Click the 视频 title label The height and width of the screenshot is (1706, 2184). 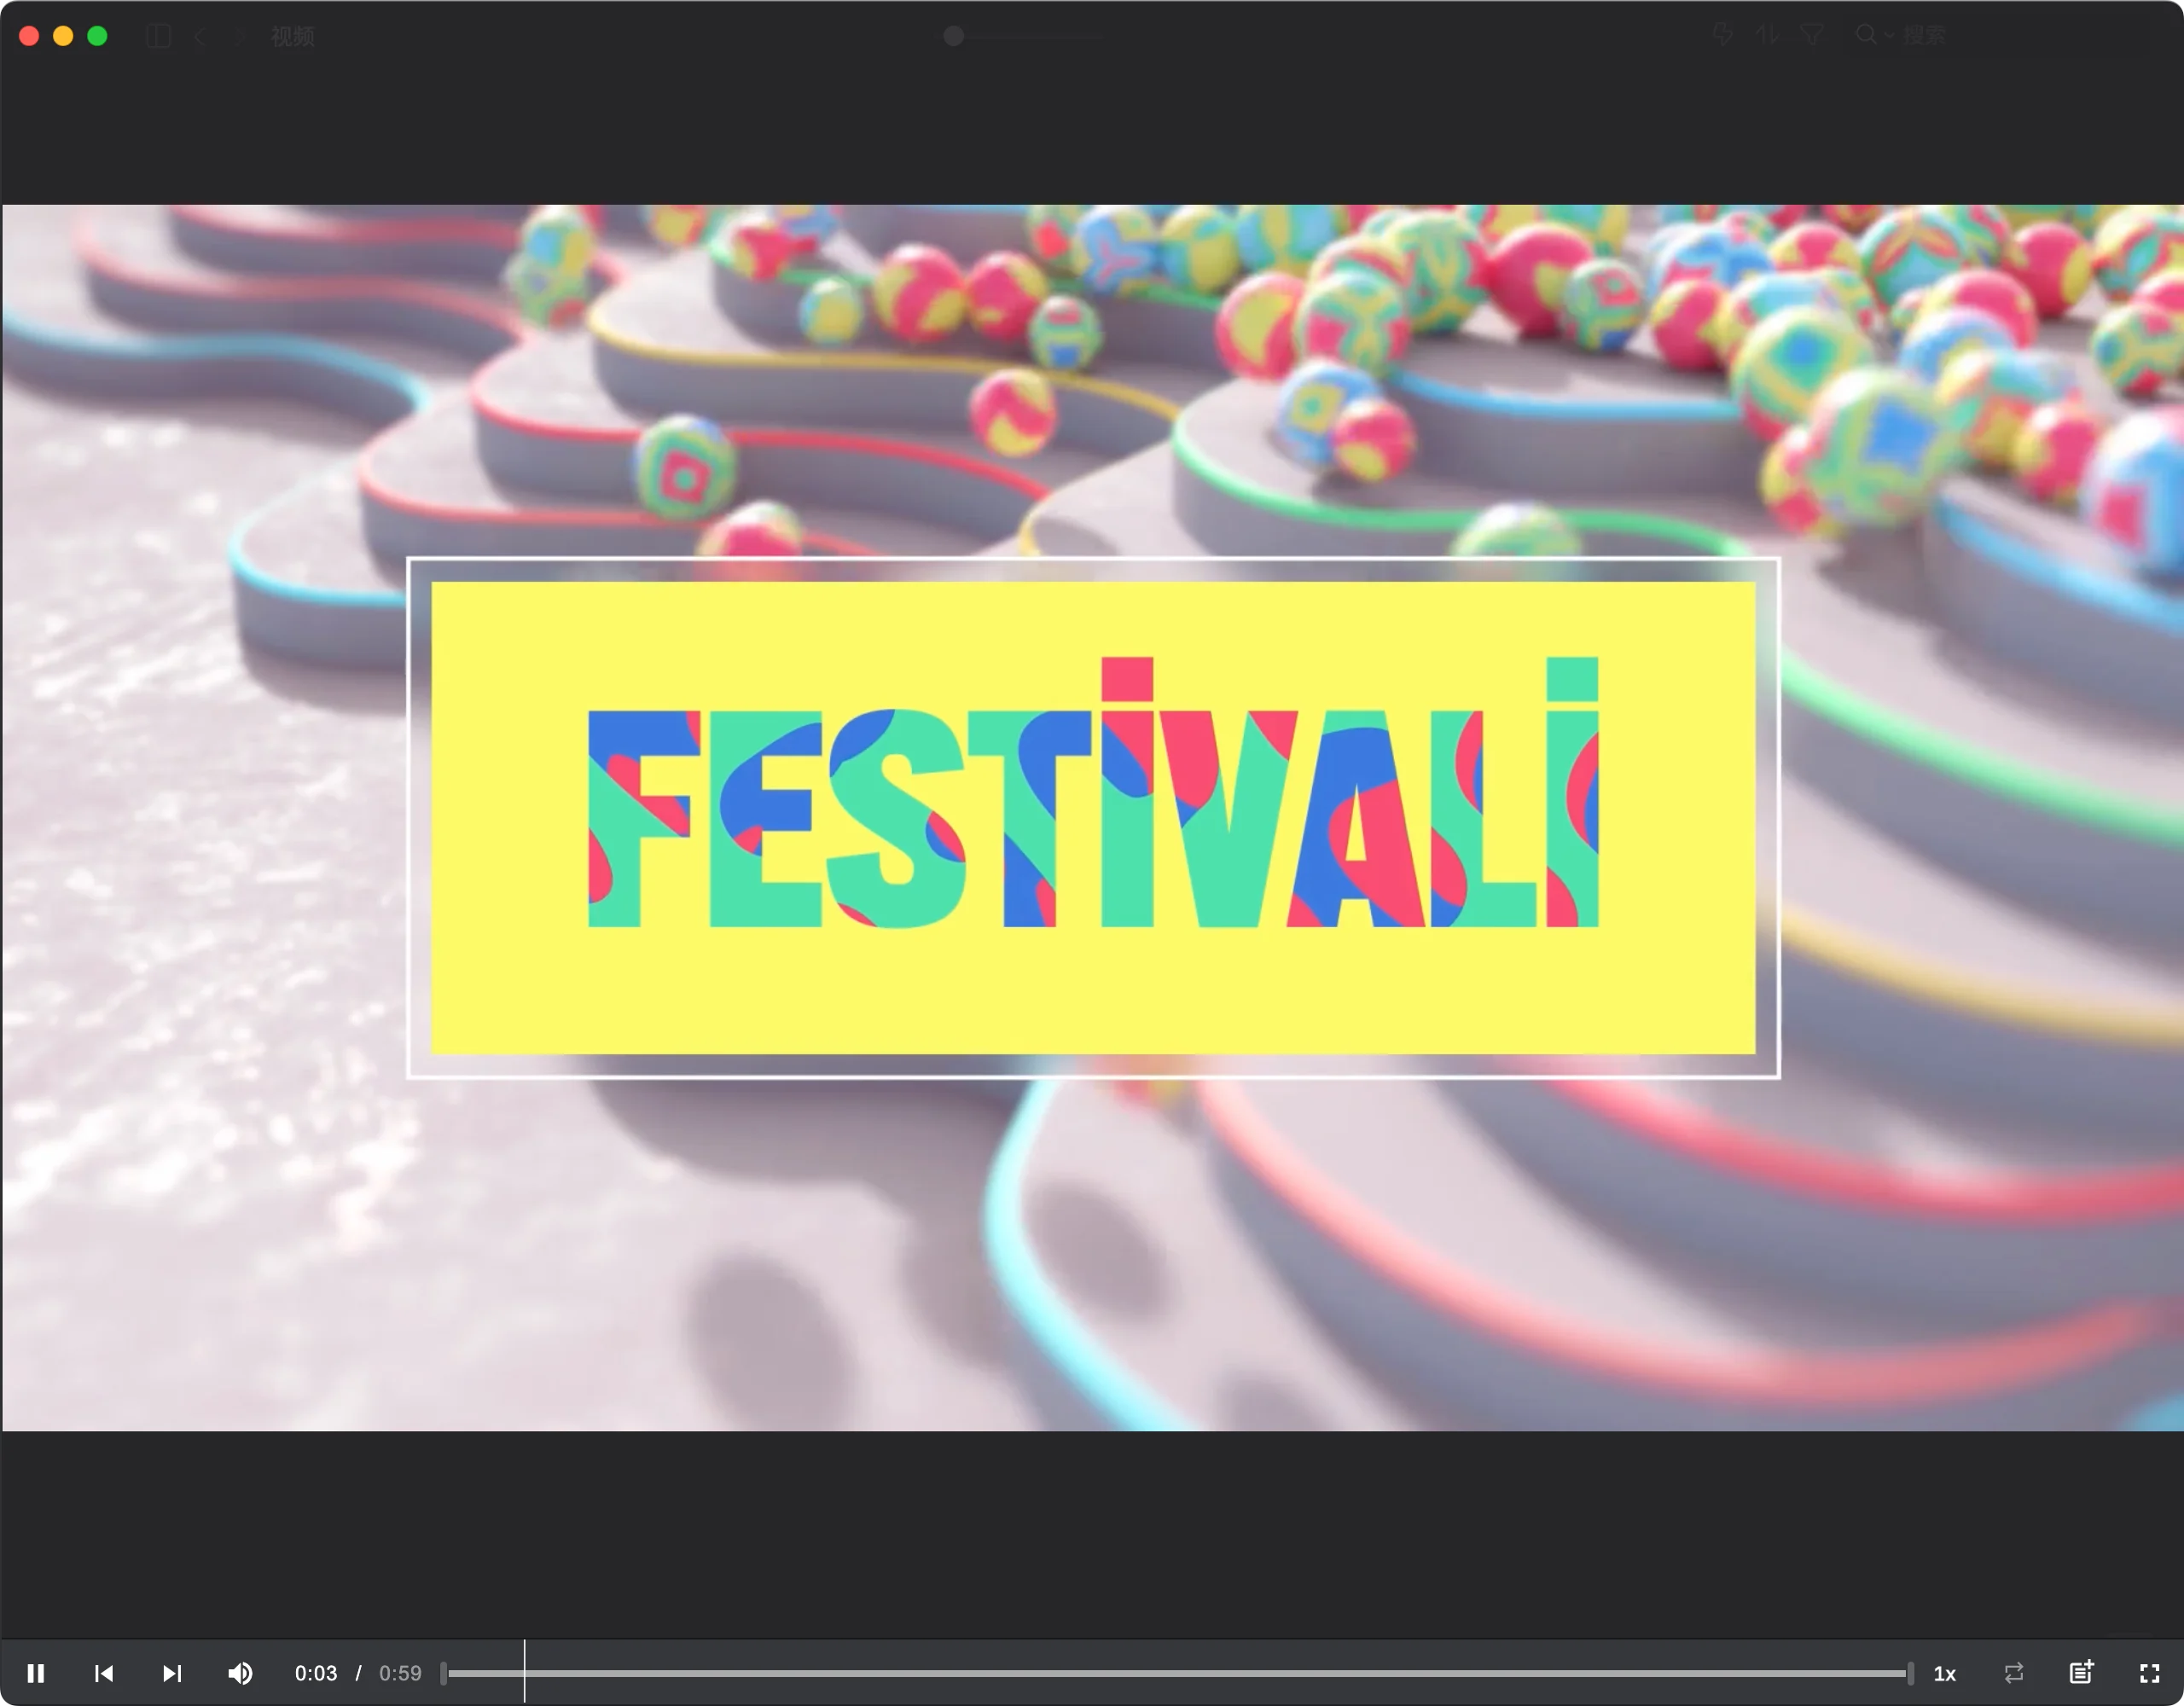click(x=292, y=37)
